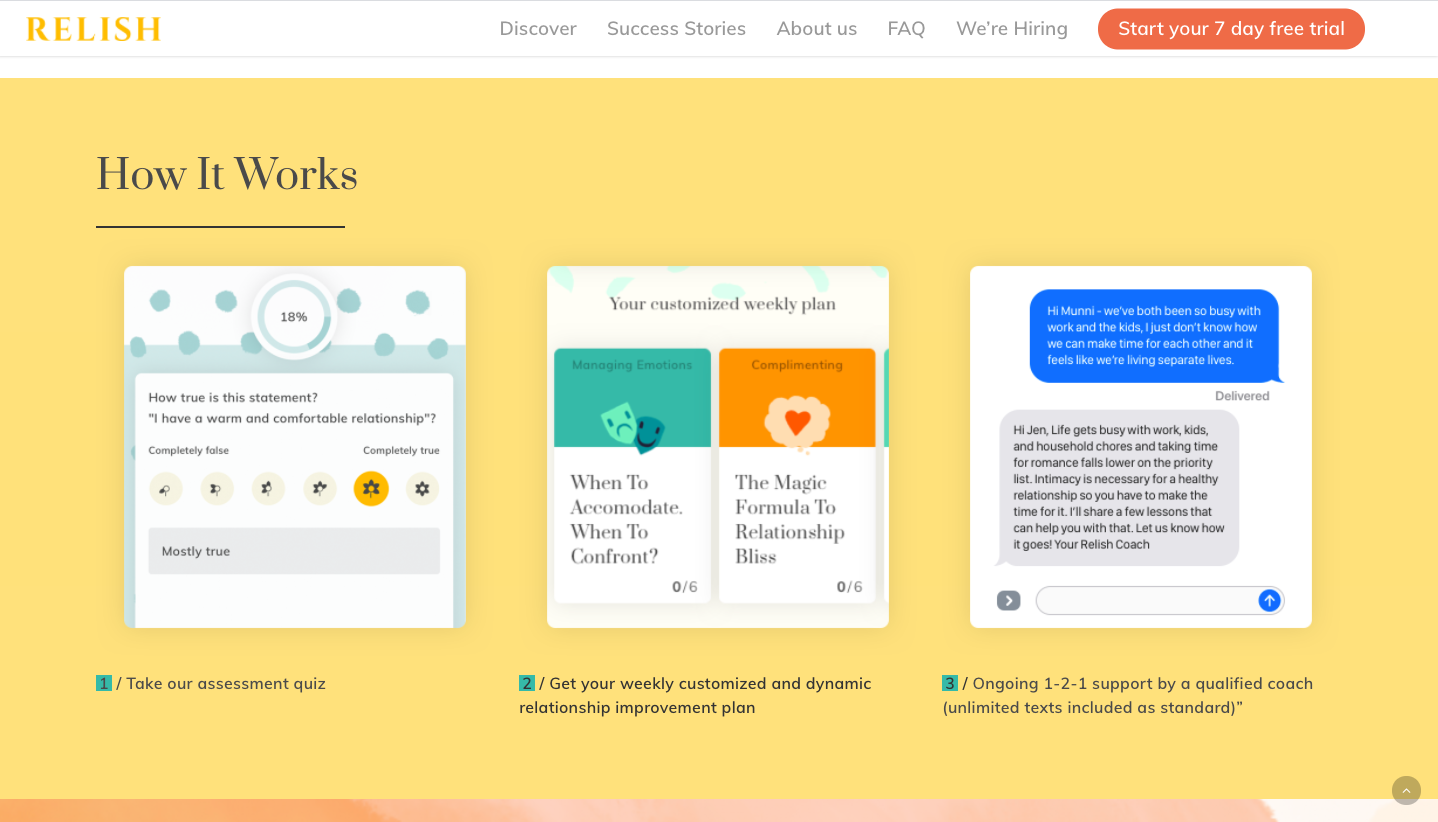Select the highlighted orange flower rating option
The image size is (1438, 822).
pos(371,488)
